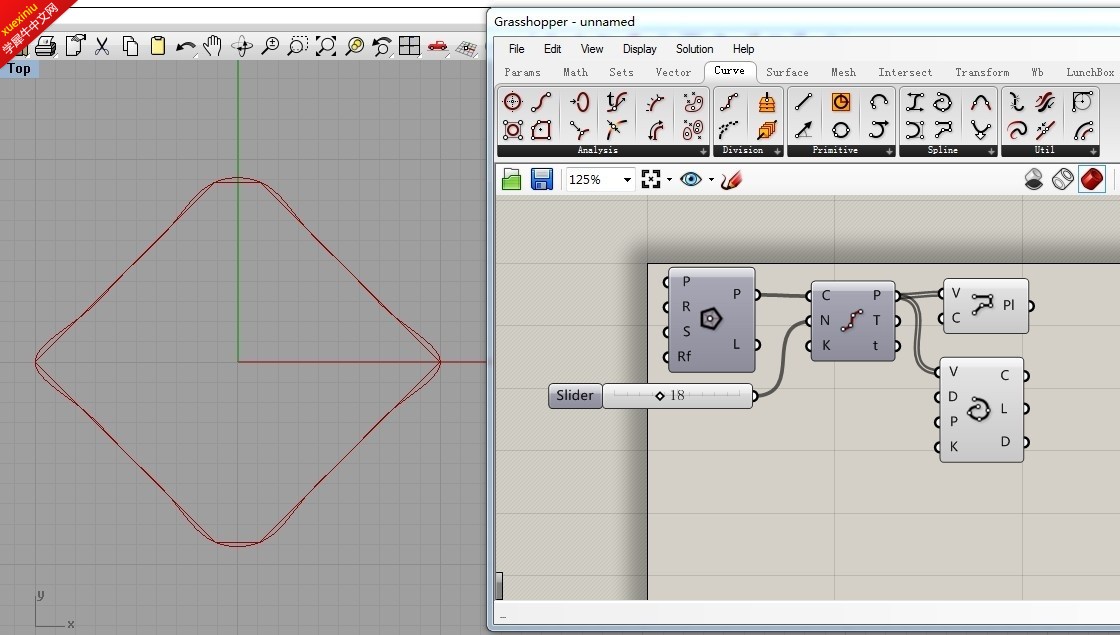
Task: Click the Copy icon in Rhino toolbar
Action: tap(130, 46)
